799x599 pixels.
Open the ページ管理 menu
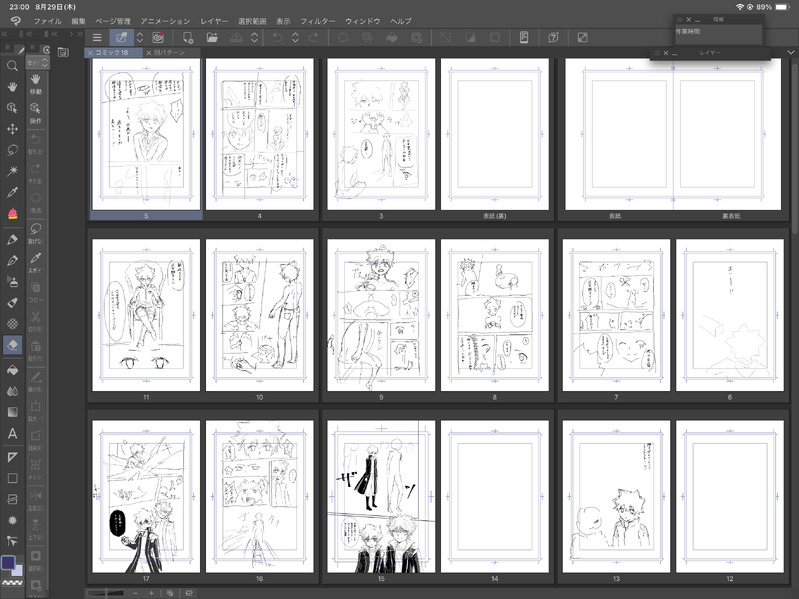[113, 21]
